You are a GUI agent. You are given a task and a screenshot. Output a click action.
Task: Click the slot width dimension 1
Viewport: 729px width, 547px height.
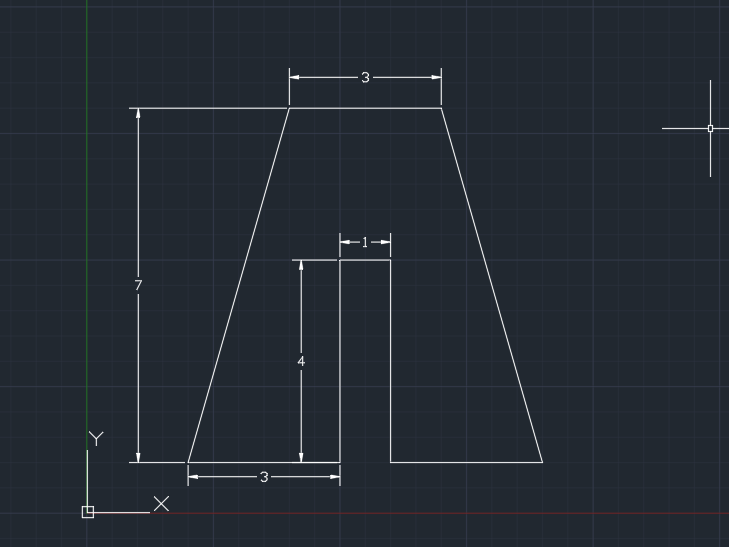(365, 242)
